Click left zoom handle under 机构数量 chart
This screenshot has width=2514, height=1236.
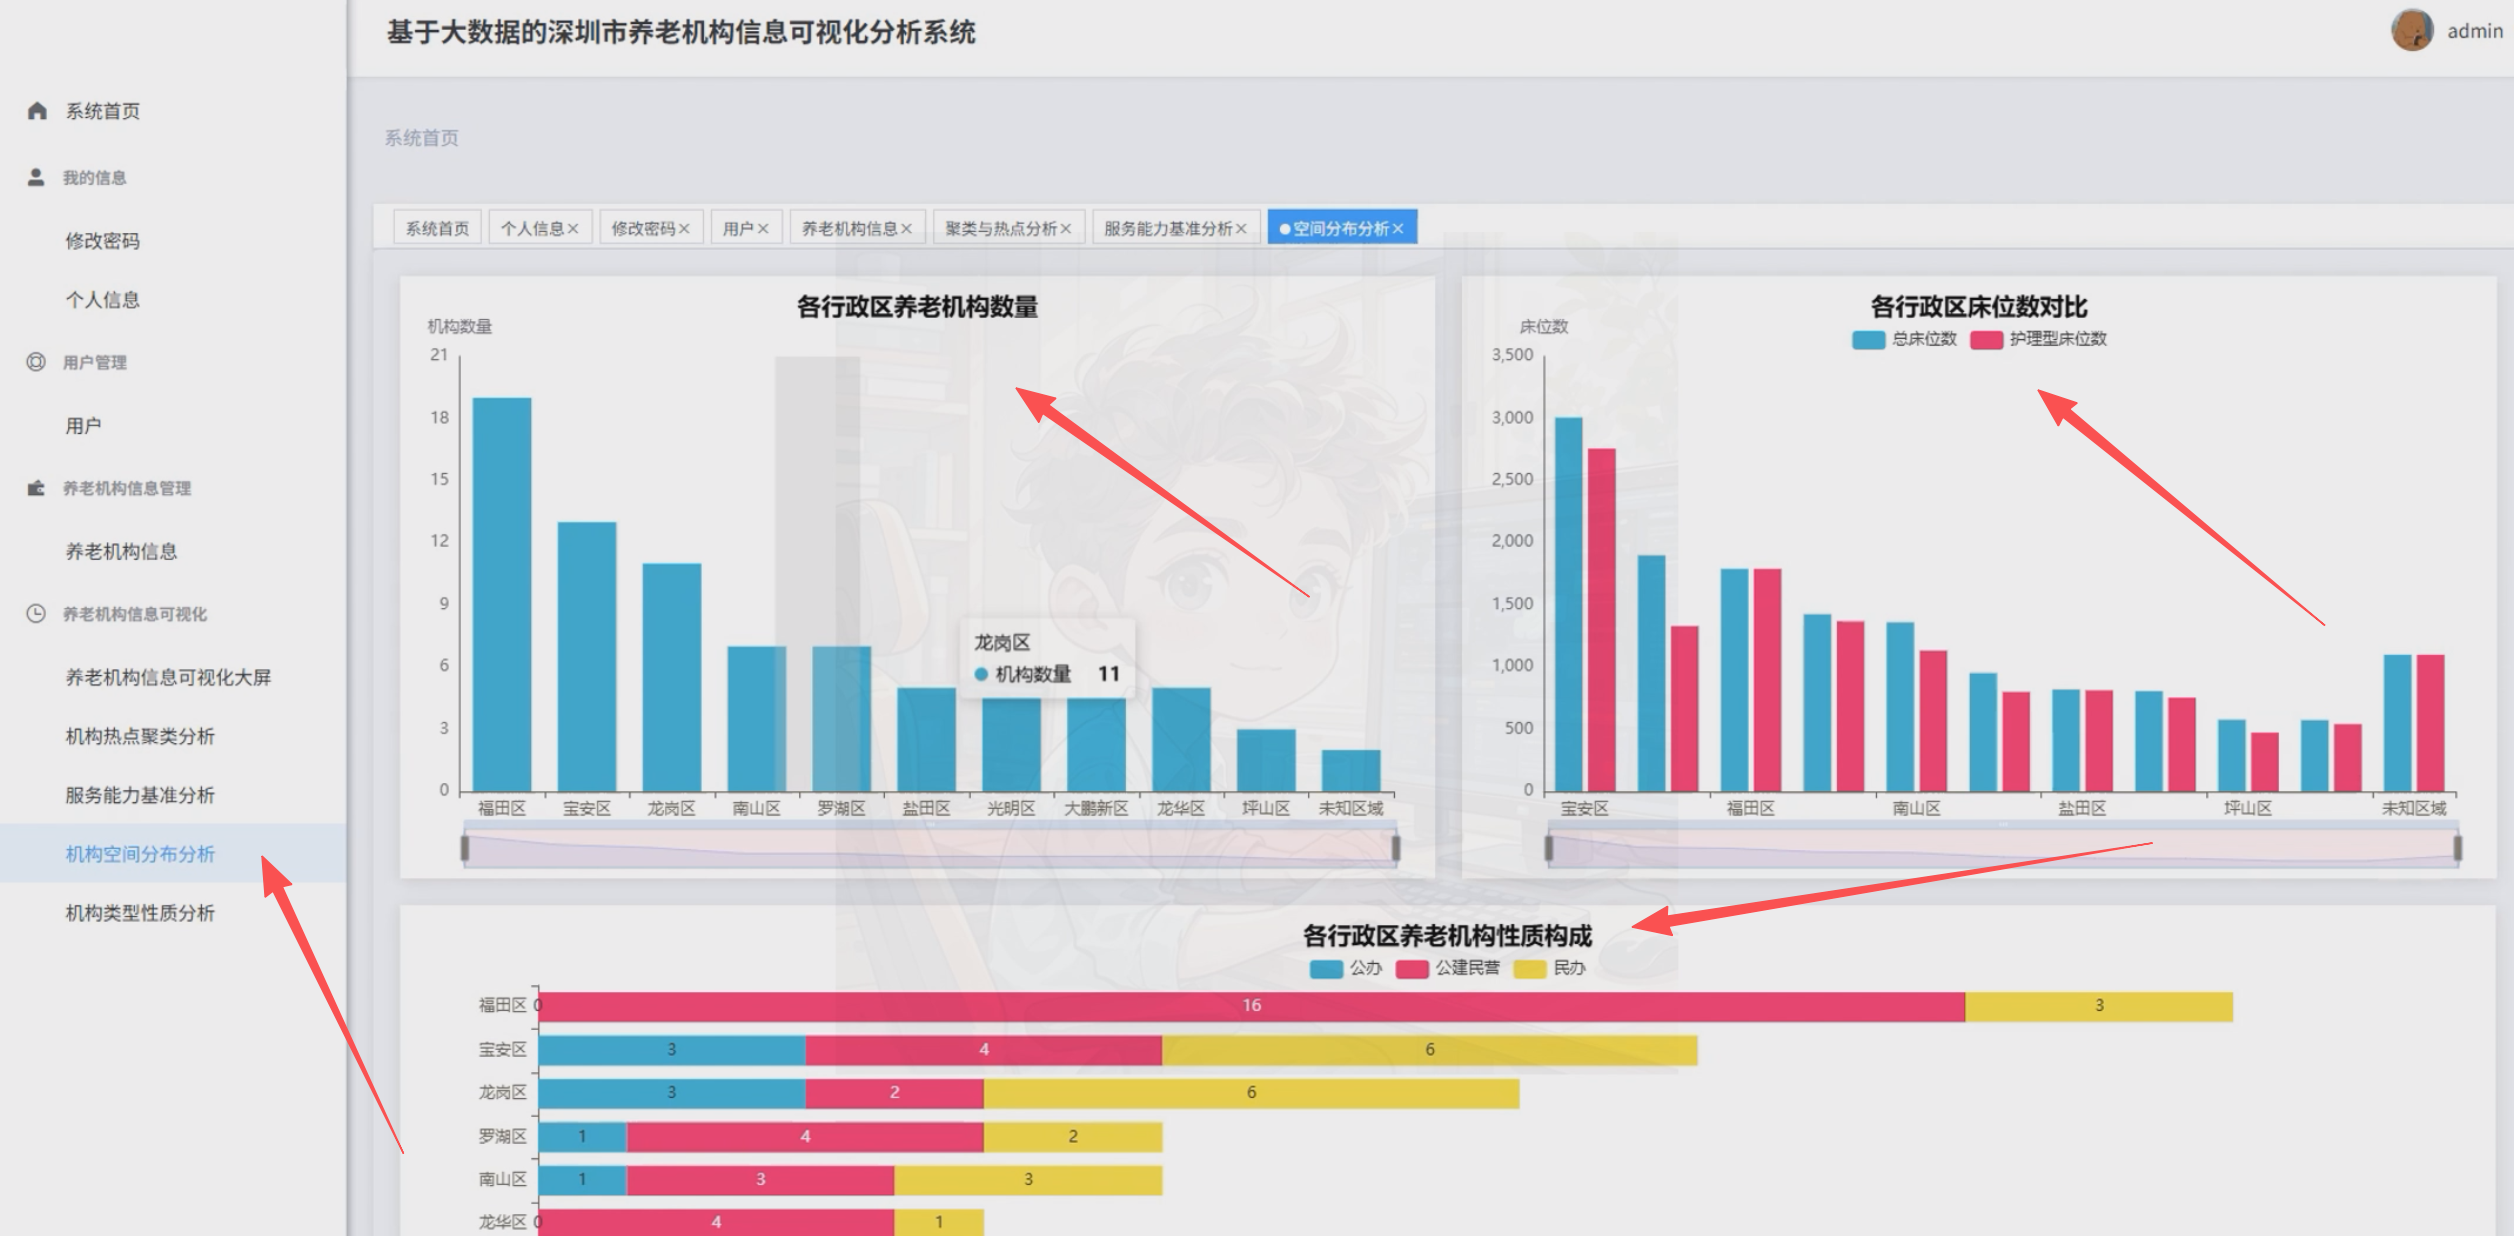click(465, 848)
